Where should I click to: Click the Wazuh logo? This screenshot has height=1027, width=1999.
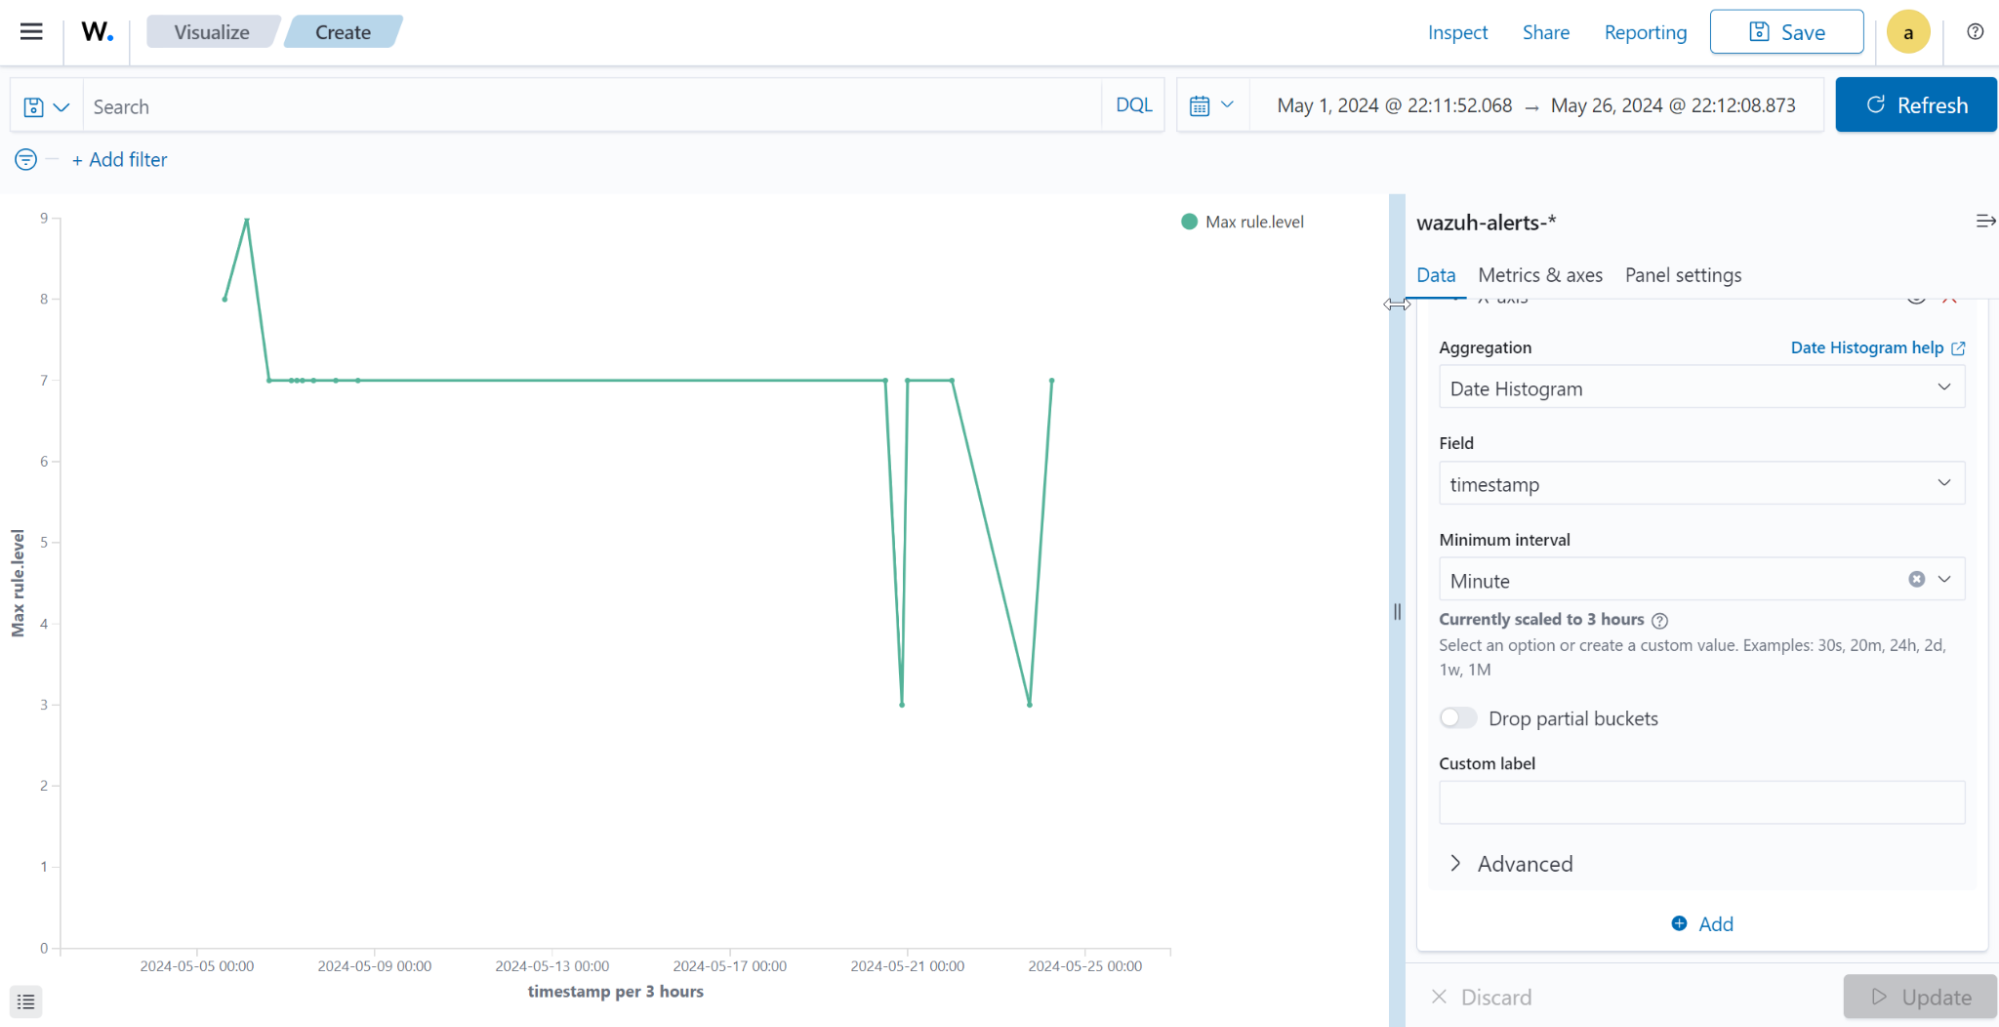pyautogui.click(x=95, y=31)
